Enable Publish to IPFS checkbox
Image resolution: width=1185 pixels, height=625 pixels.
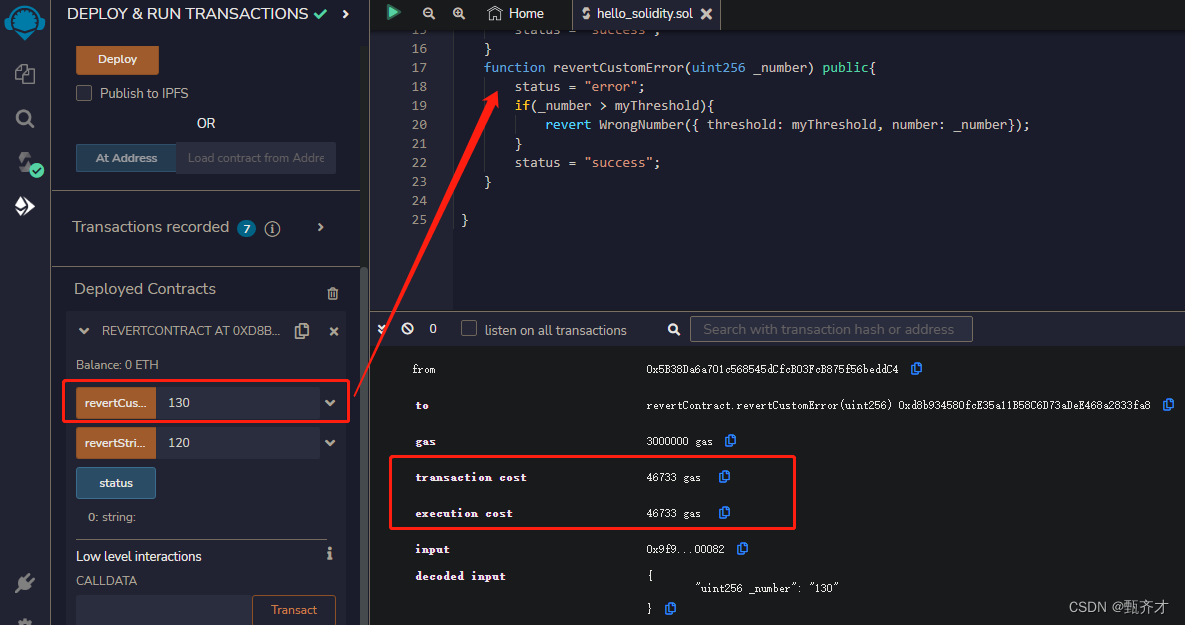[84, 93]
